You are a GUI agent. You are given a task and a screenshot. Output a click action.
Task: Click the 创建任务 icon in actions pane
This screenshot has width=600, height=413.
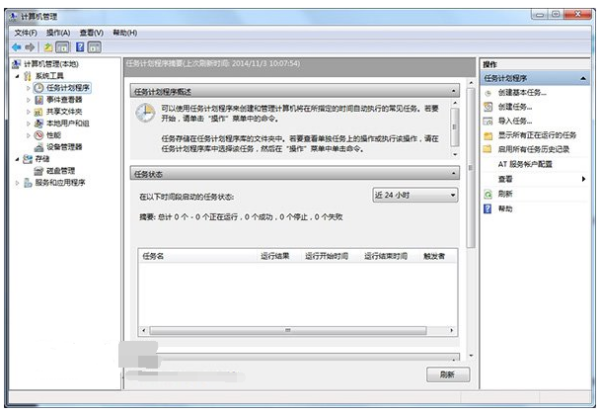coord(488,107)
